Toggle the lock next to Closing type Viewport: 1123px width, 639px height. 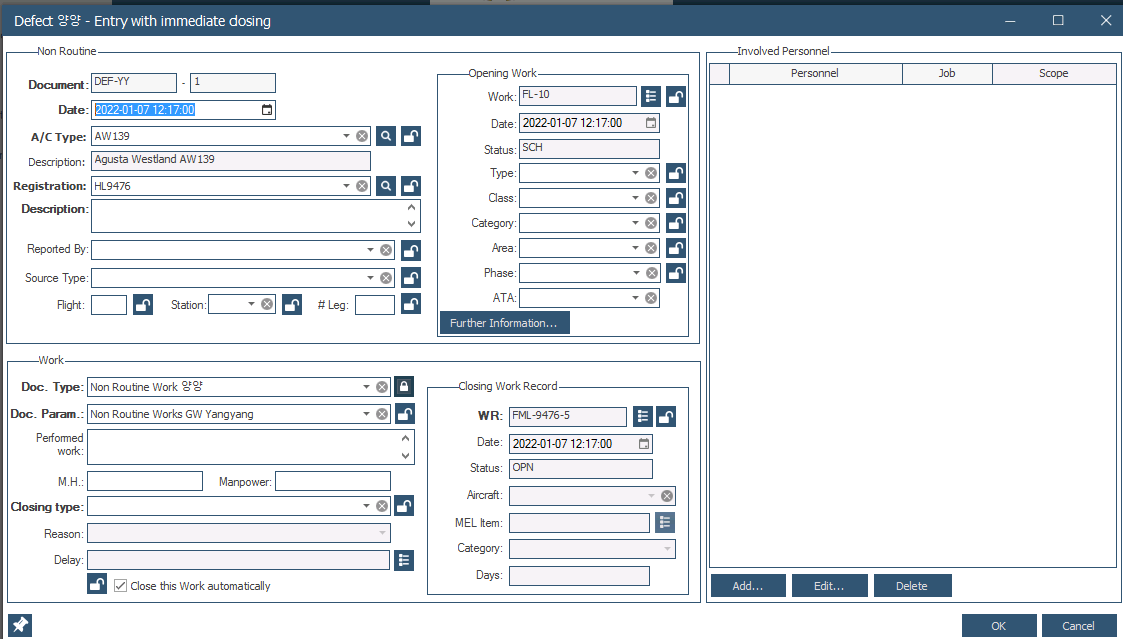[x=404, y=506]
